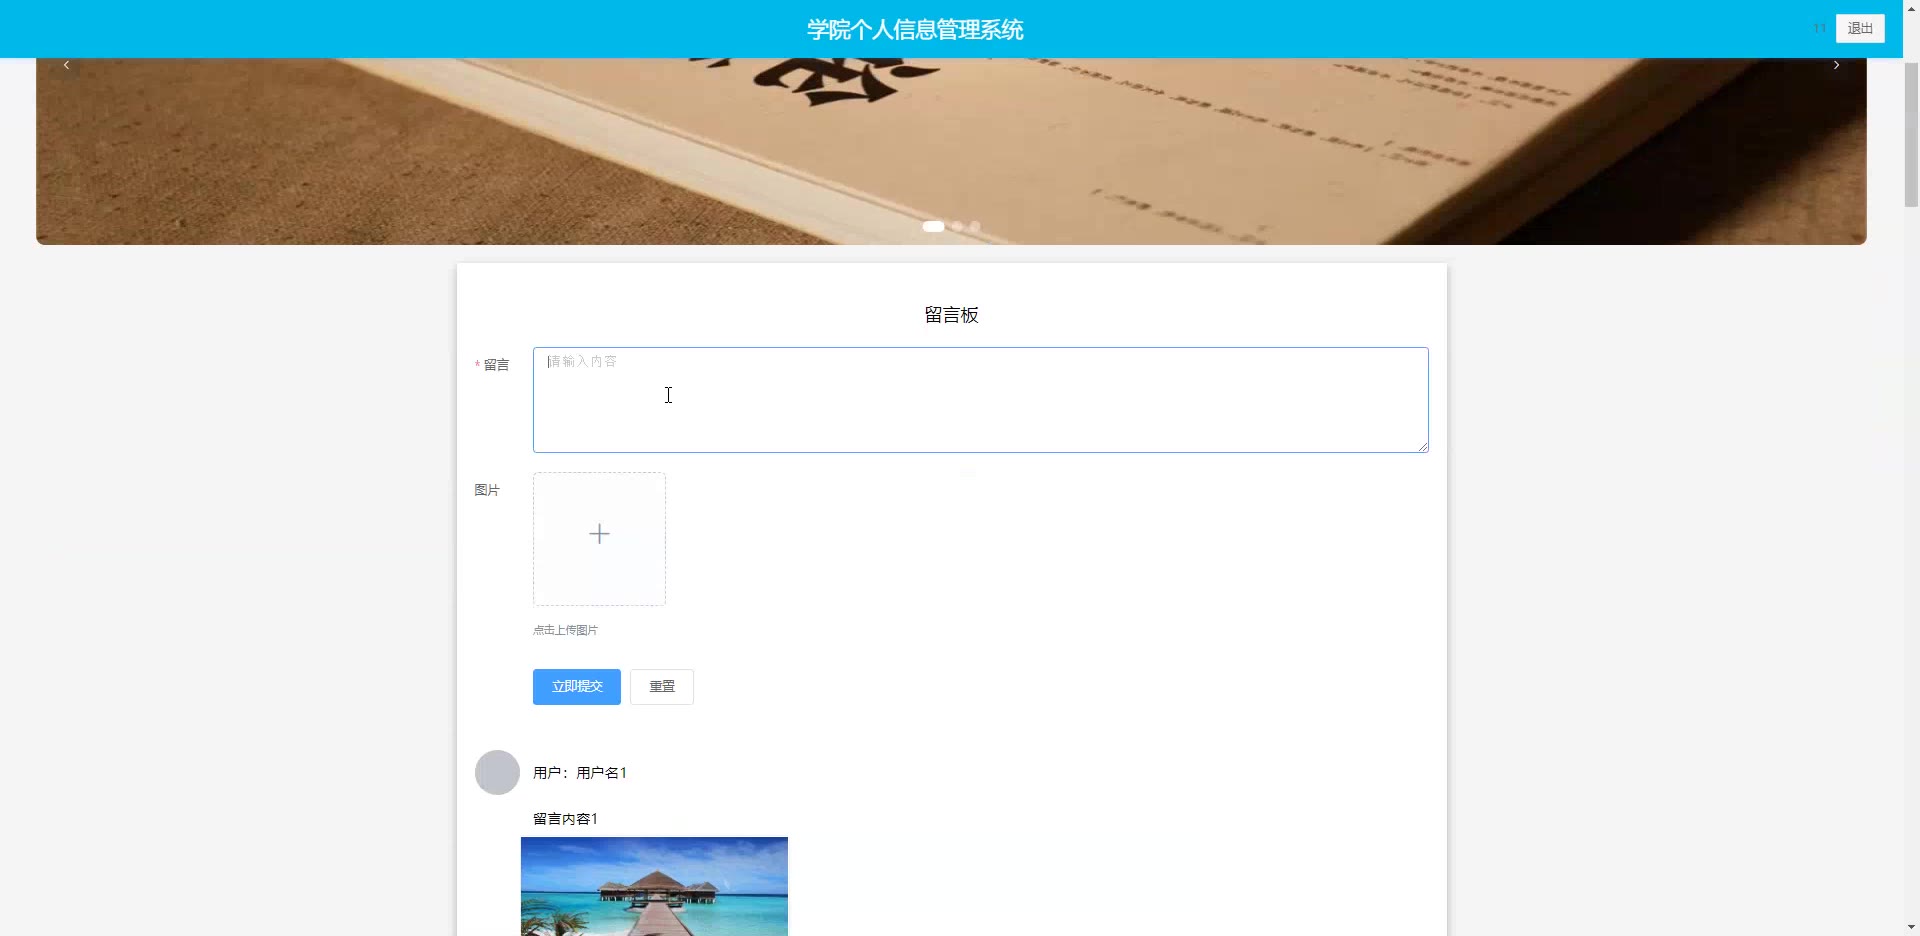Click scrollbar down arrow at bottom
1920x936 pixels.
pos(1911,927)
